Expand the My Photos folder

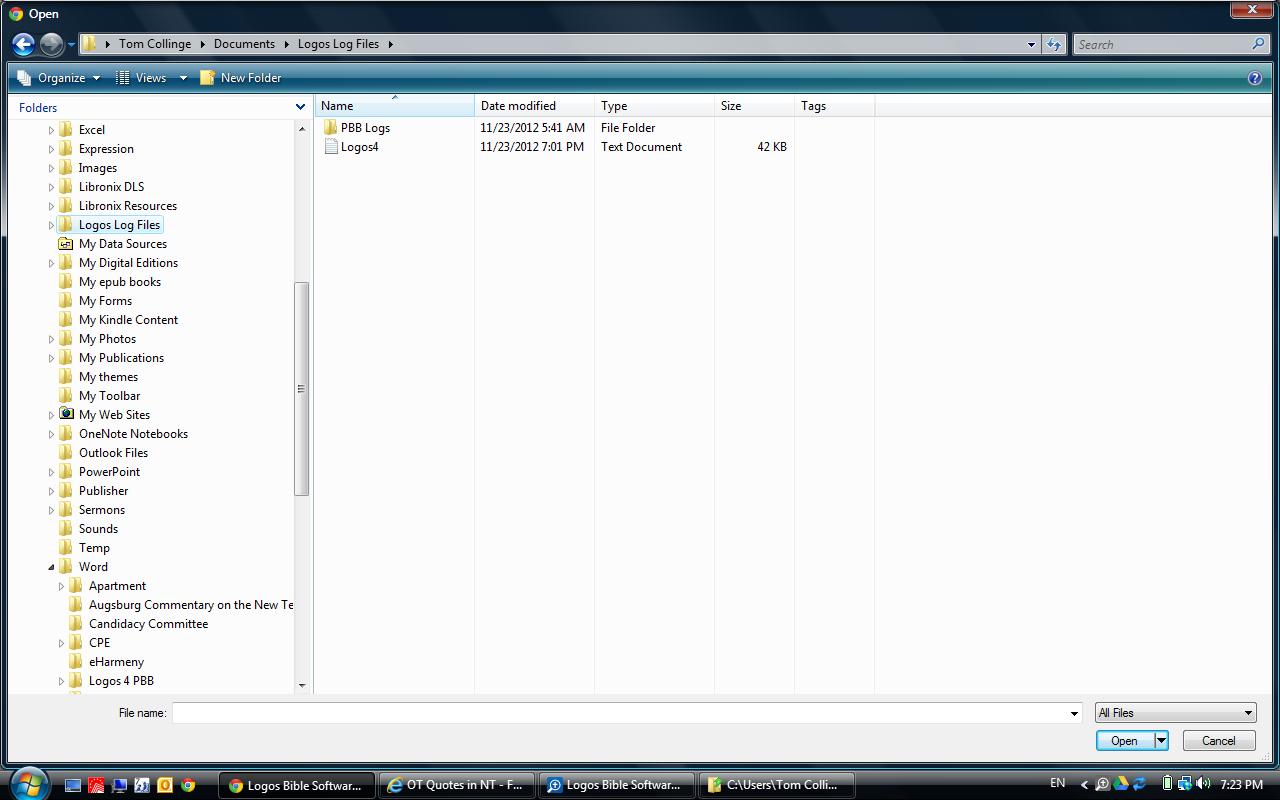[x=52, y=339]
